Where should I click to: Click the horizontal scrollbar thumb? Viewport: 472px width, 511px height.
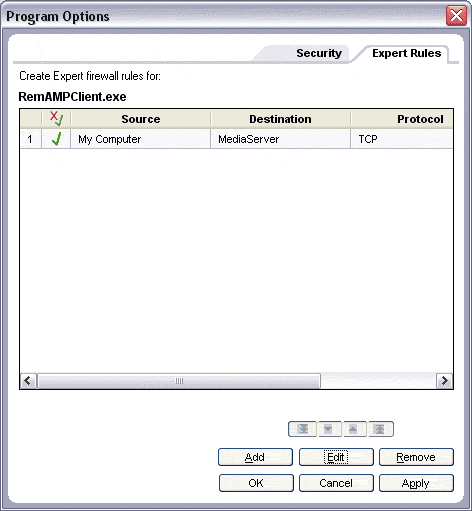pyautogui.click(x=179, y=380)
